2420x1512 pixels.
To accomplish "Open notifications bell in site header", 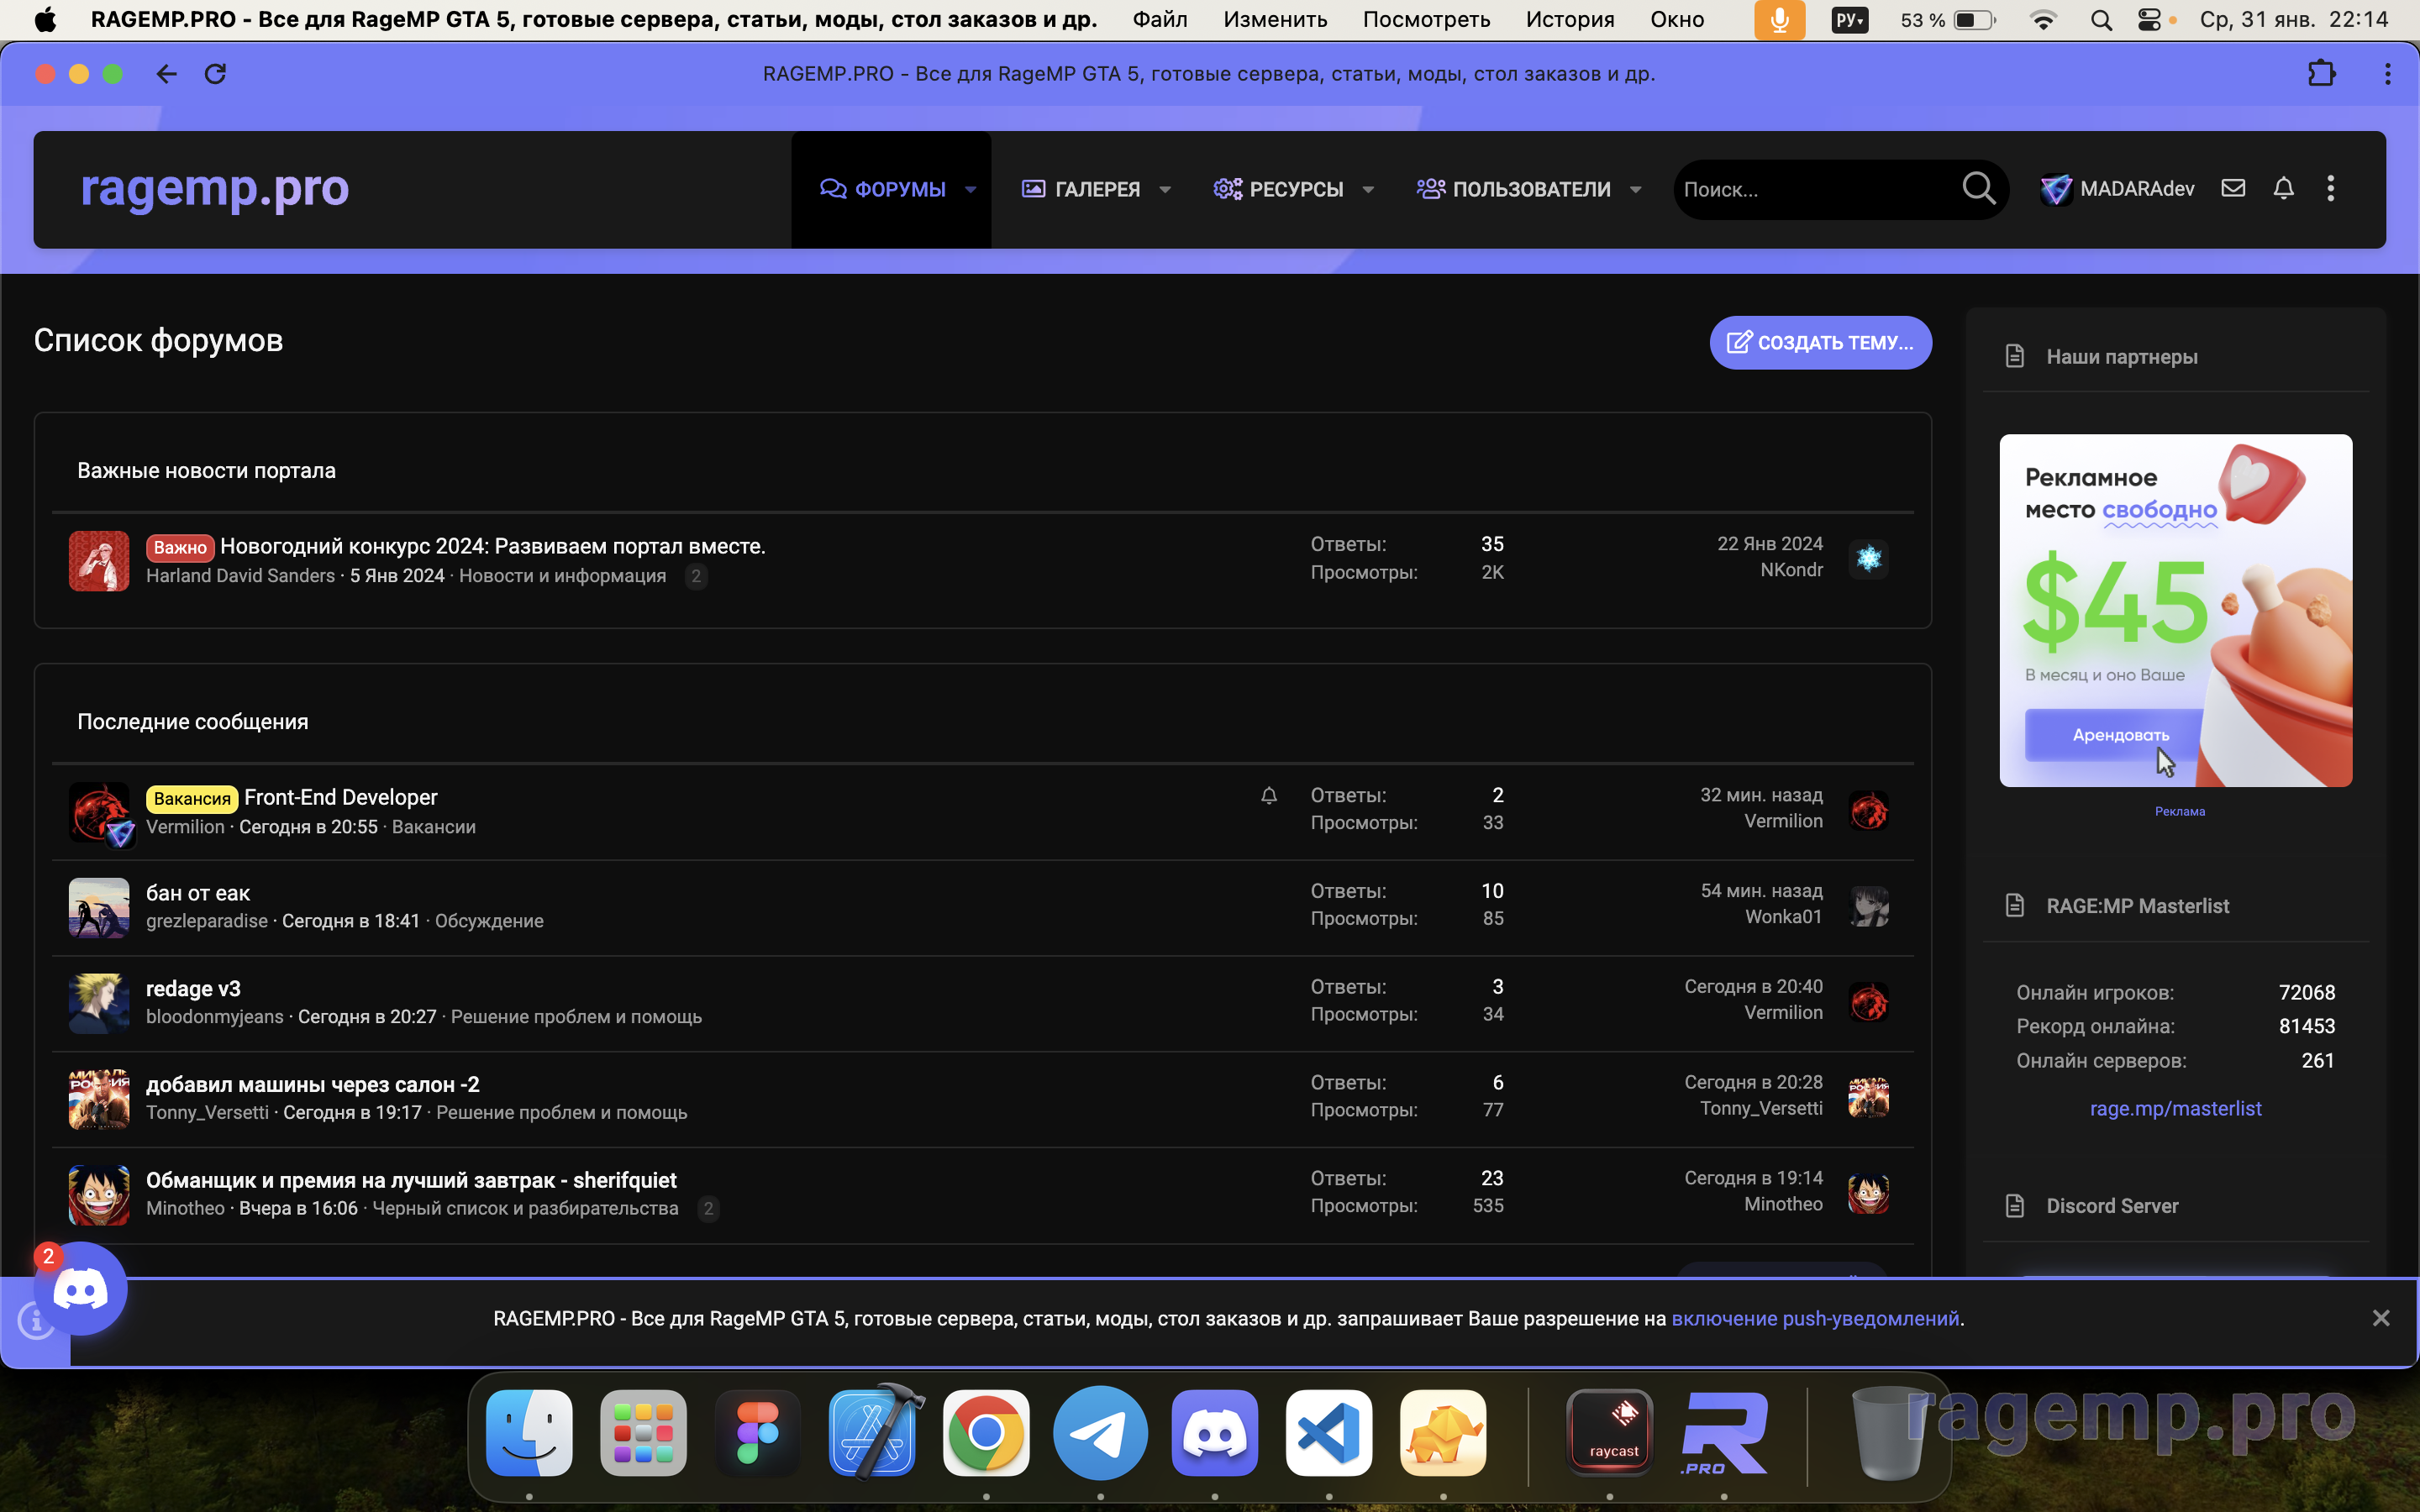I will [x=2283, y=188].
